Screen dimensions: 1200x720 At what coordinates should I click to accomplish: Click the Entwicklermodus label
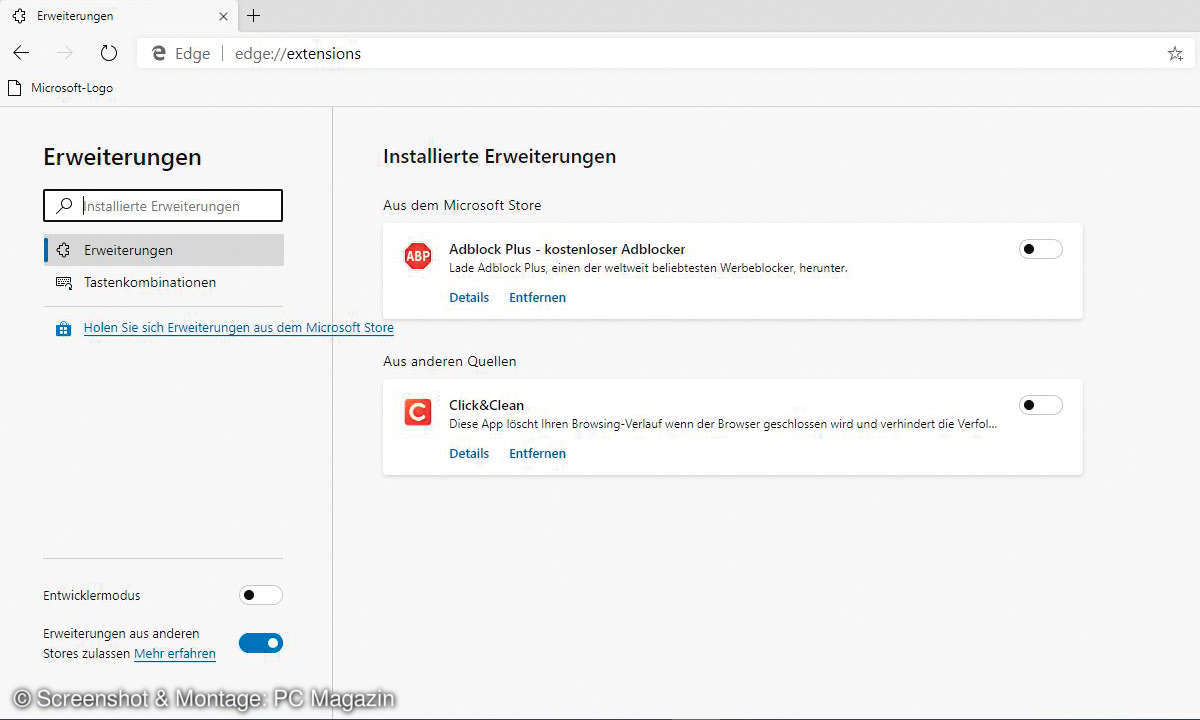[x=92, y=595]
